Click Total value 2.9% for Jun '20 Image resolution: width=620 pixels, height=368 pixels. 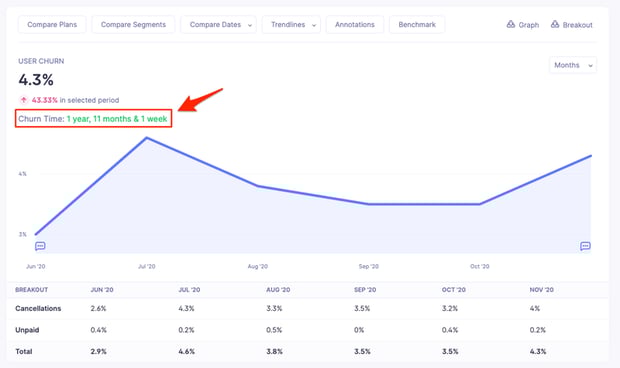98,351
